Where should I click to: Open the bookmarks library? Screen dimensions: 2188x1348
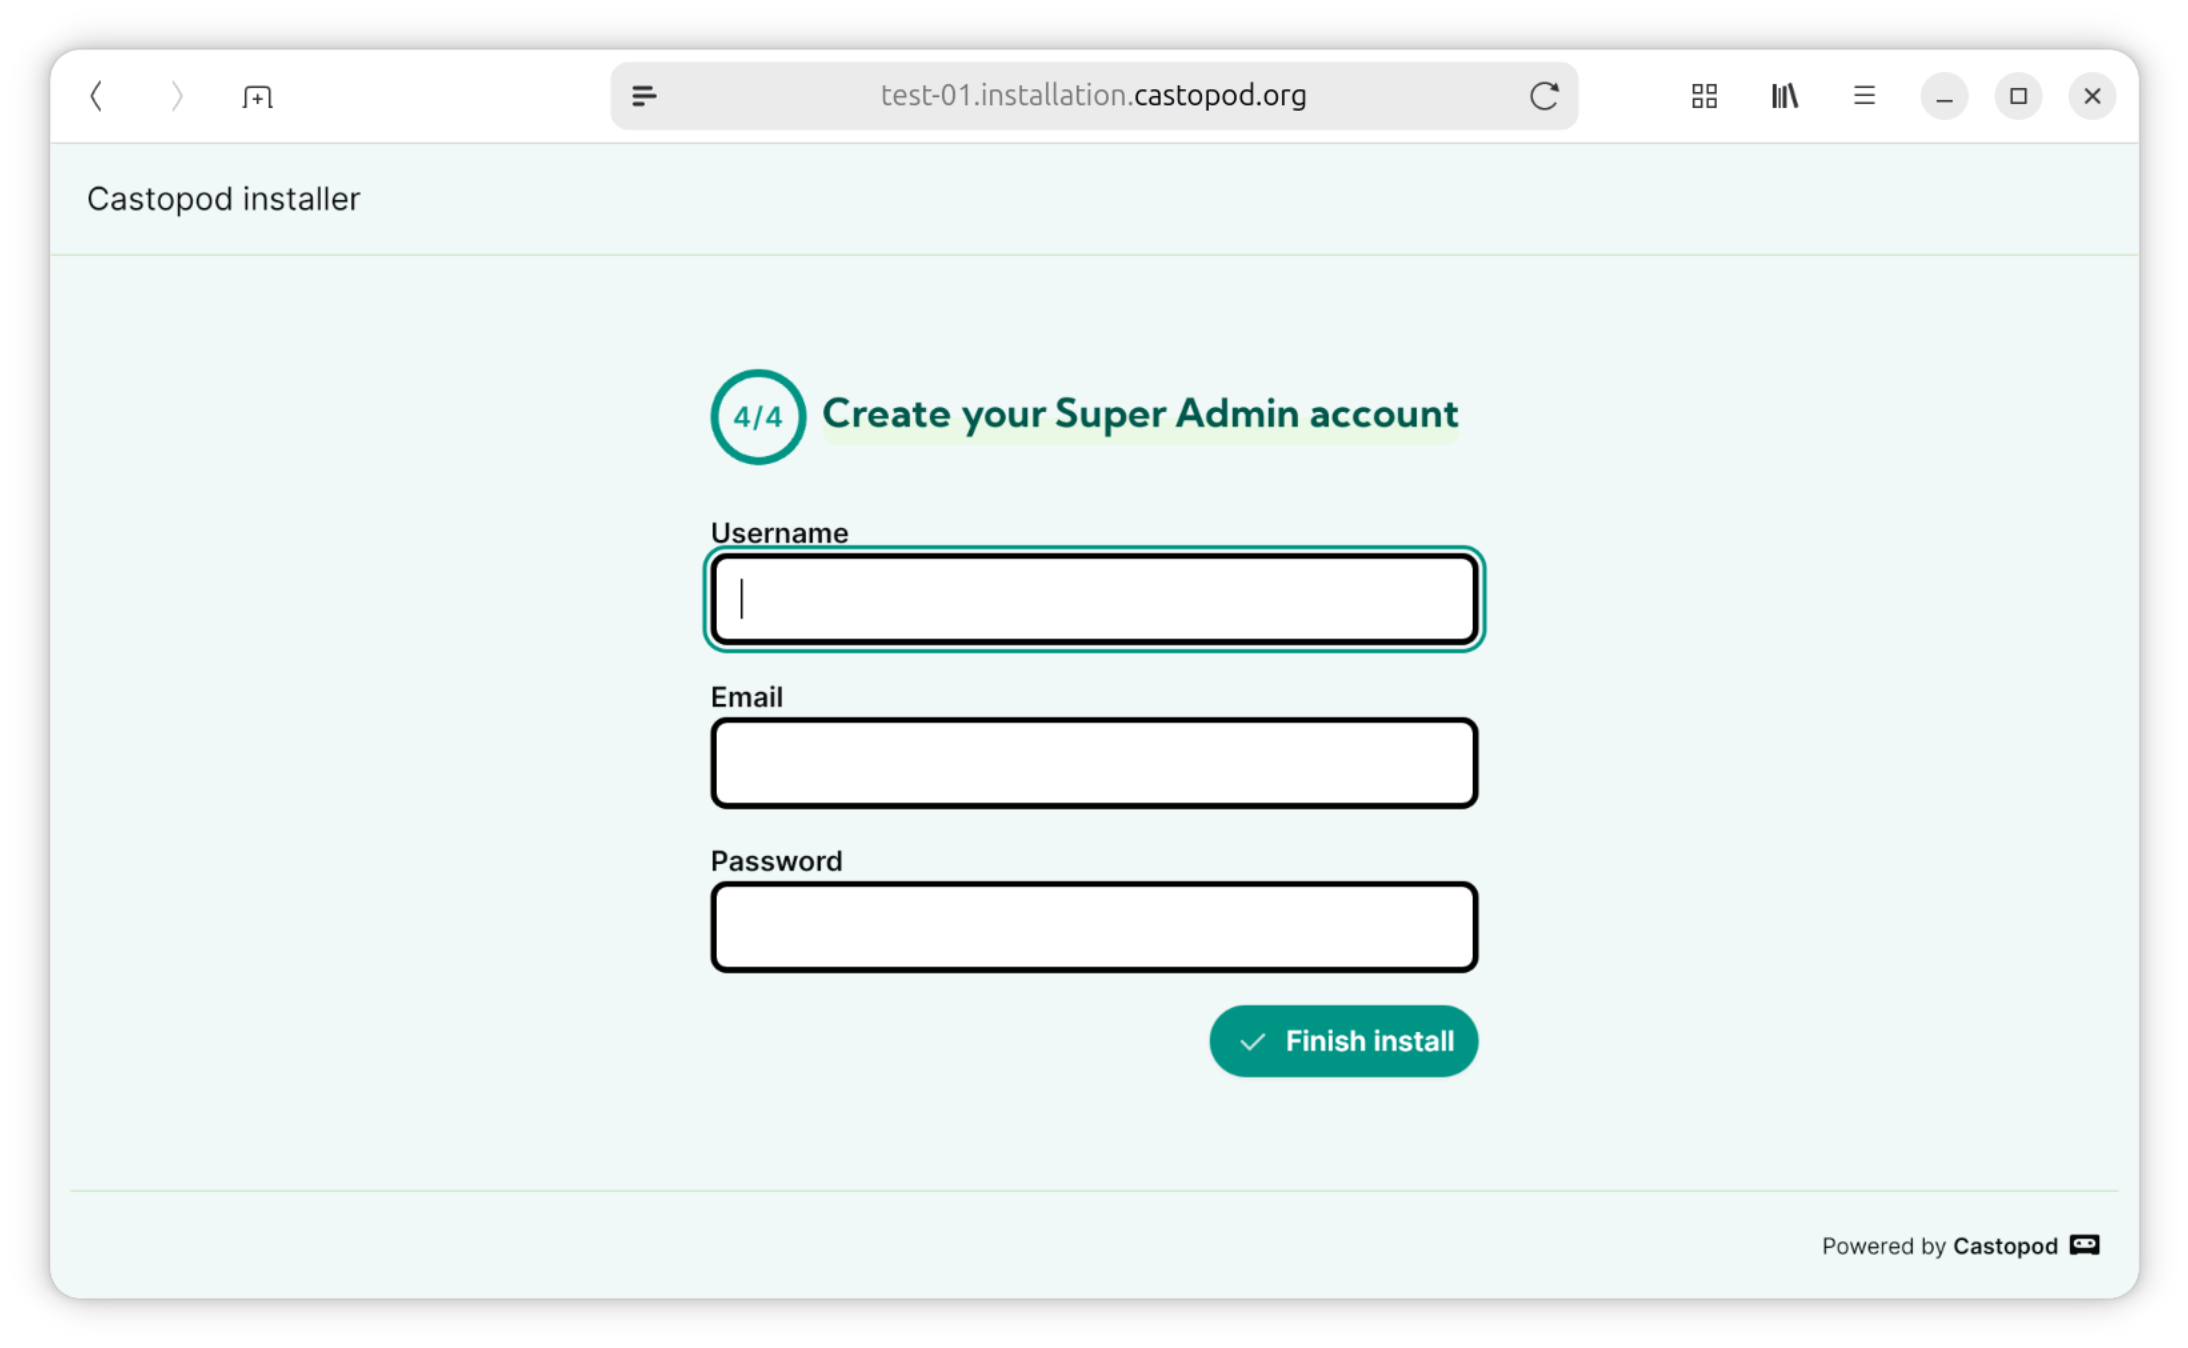tap(1785, 96)
